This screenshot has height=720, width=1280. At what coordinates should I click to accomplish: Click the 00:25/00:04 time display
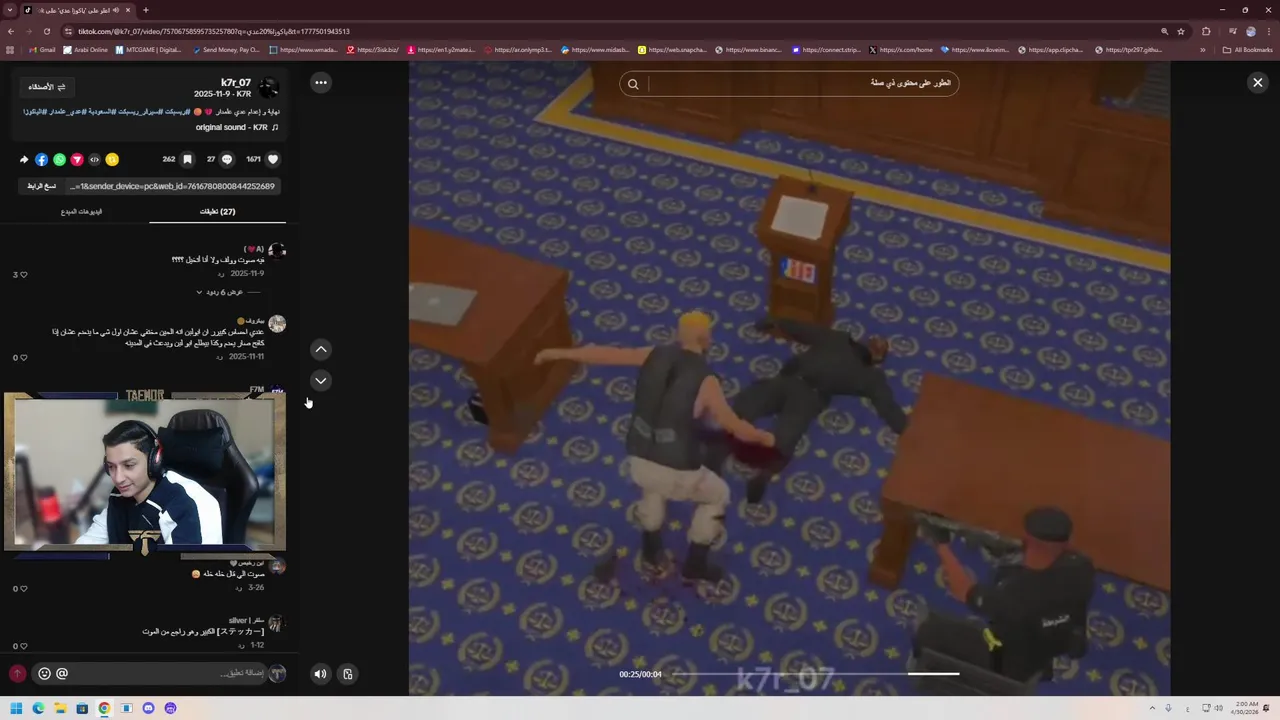click(640, 674)
